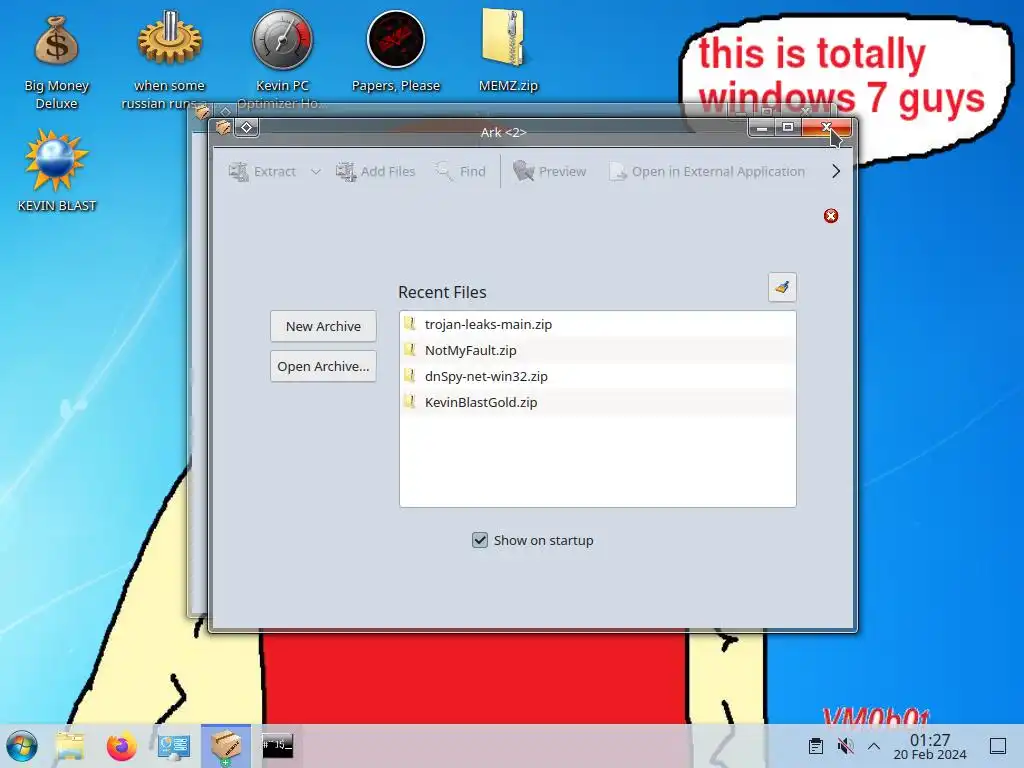Click the show desktop button
1024x768 pixels.
click(998, 746)
